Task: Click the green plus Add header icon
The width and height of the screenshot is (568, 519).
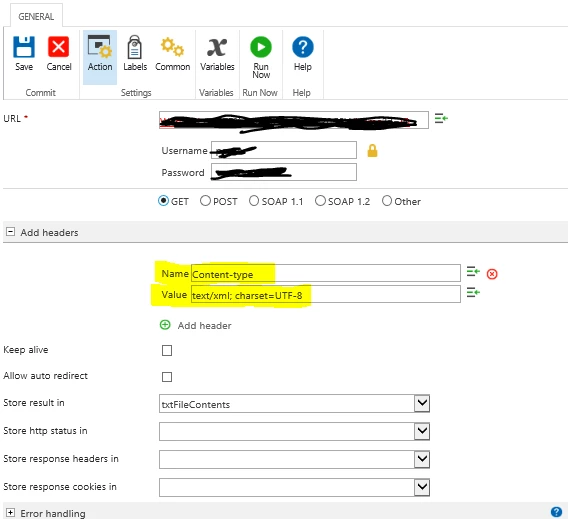Action: point(165,325)
